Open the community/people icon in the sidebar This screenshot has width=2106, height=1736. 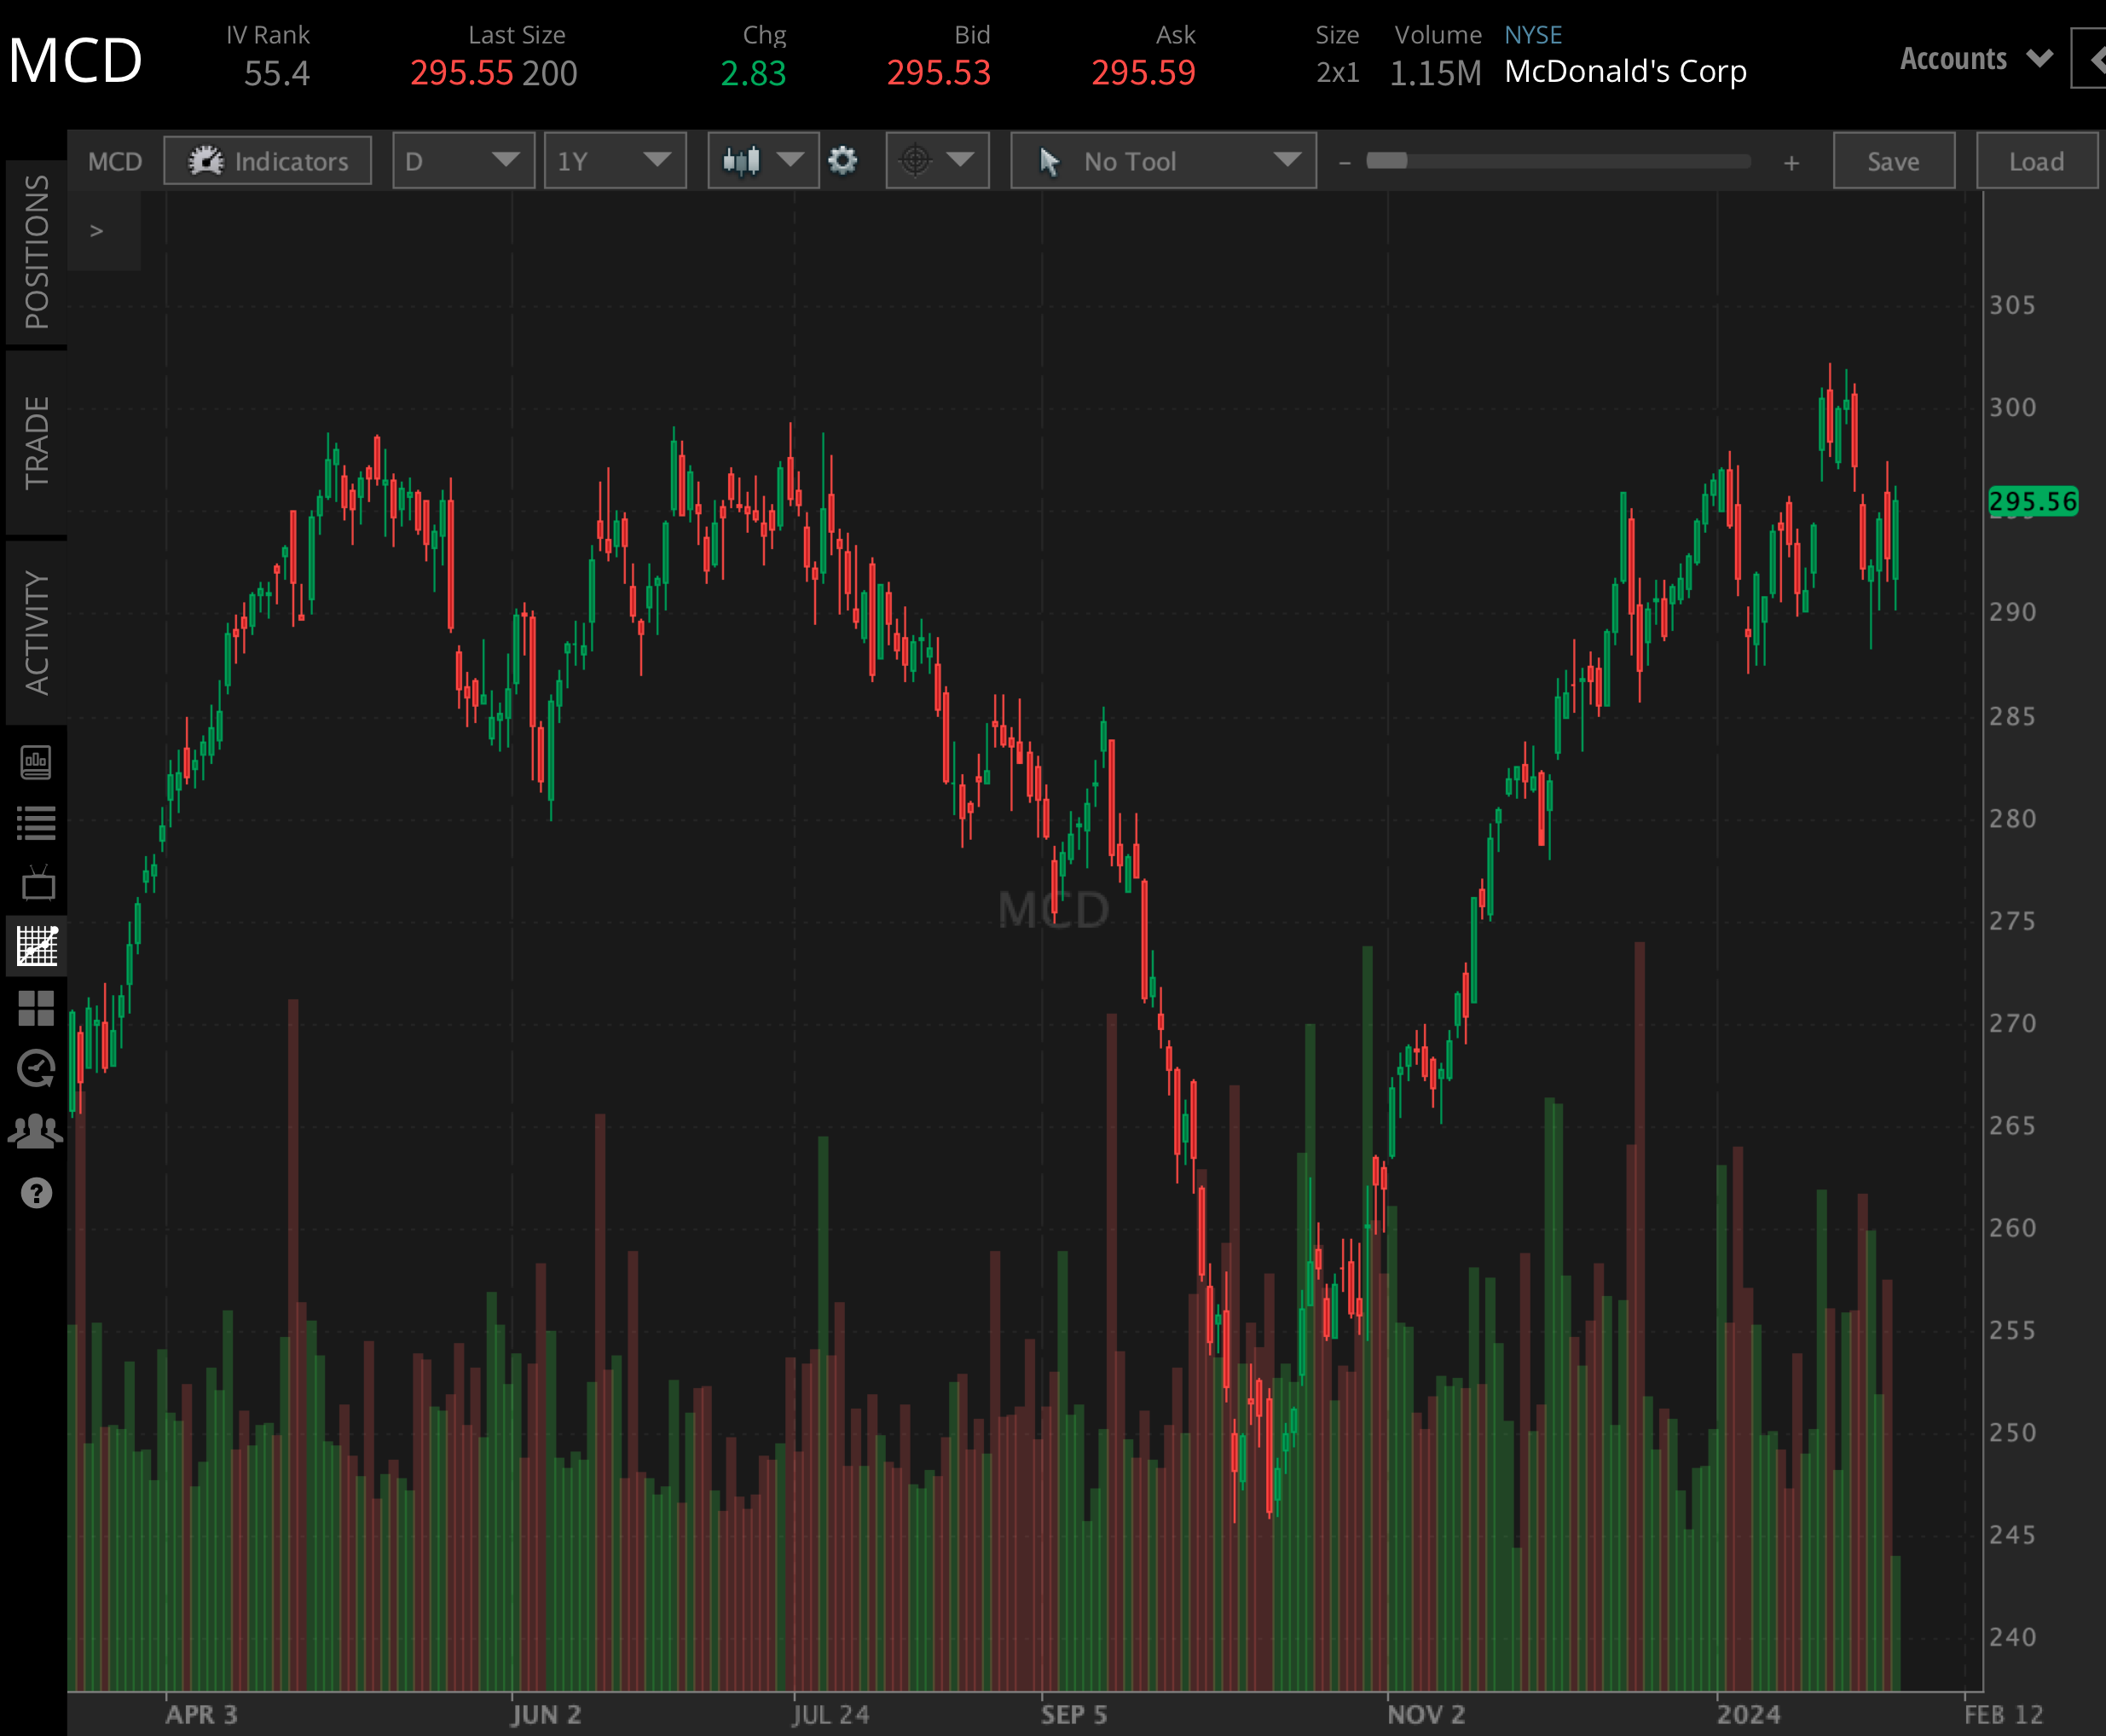click(x=37, y=1130)
